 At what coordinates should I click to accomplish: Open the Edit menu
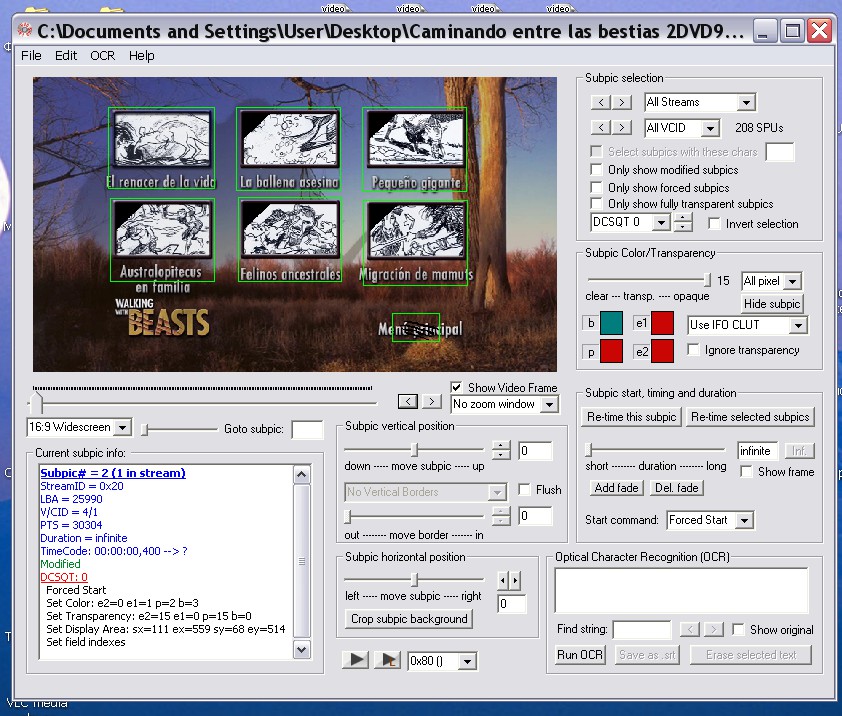tap(66, 56)
